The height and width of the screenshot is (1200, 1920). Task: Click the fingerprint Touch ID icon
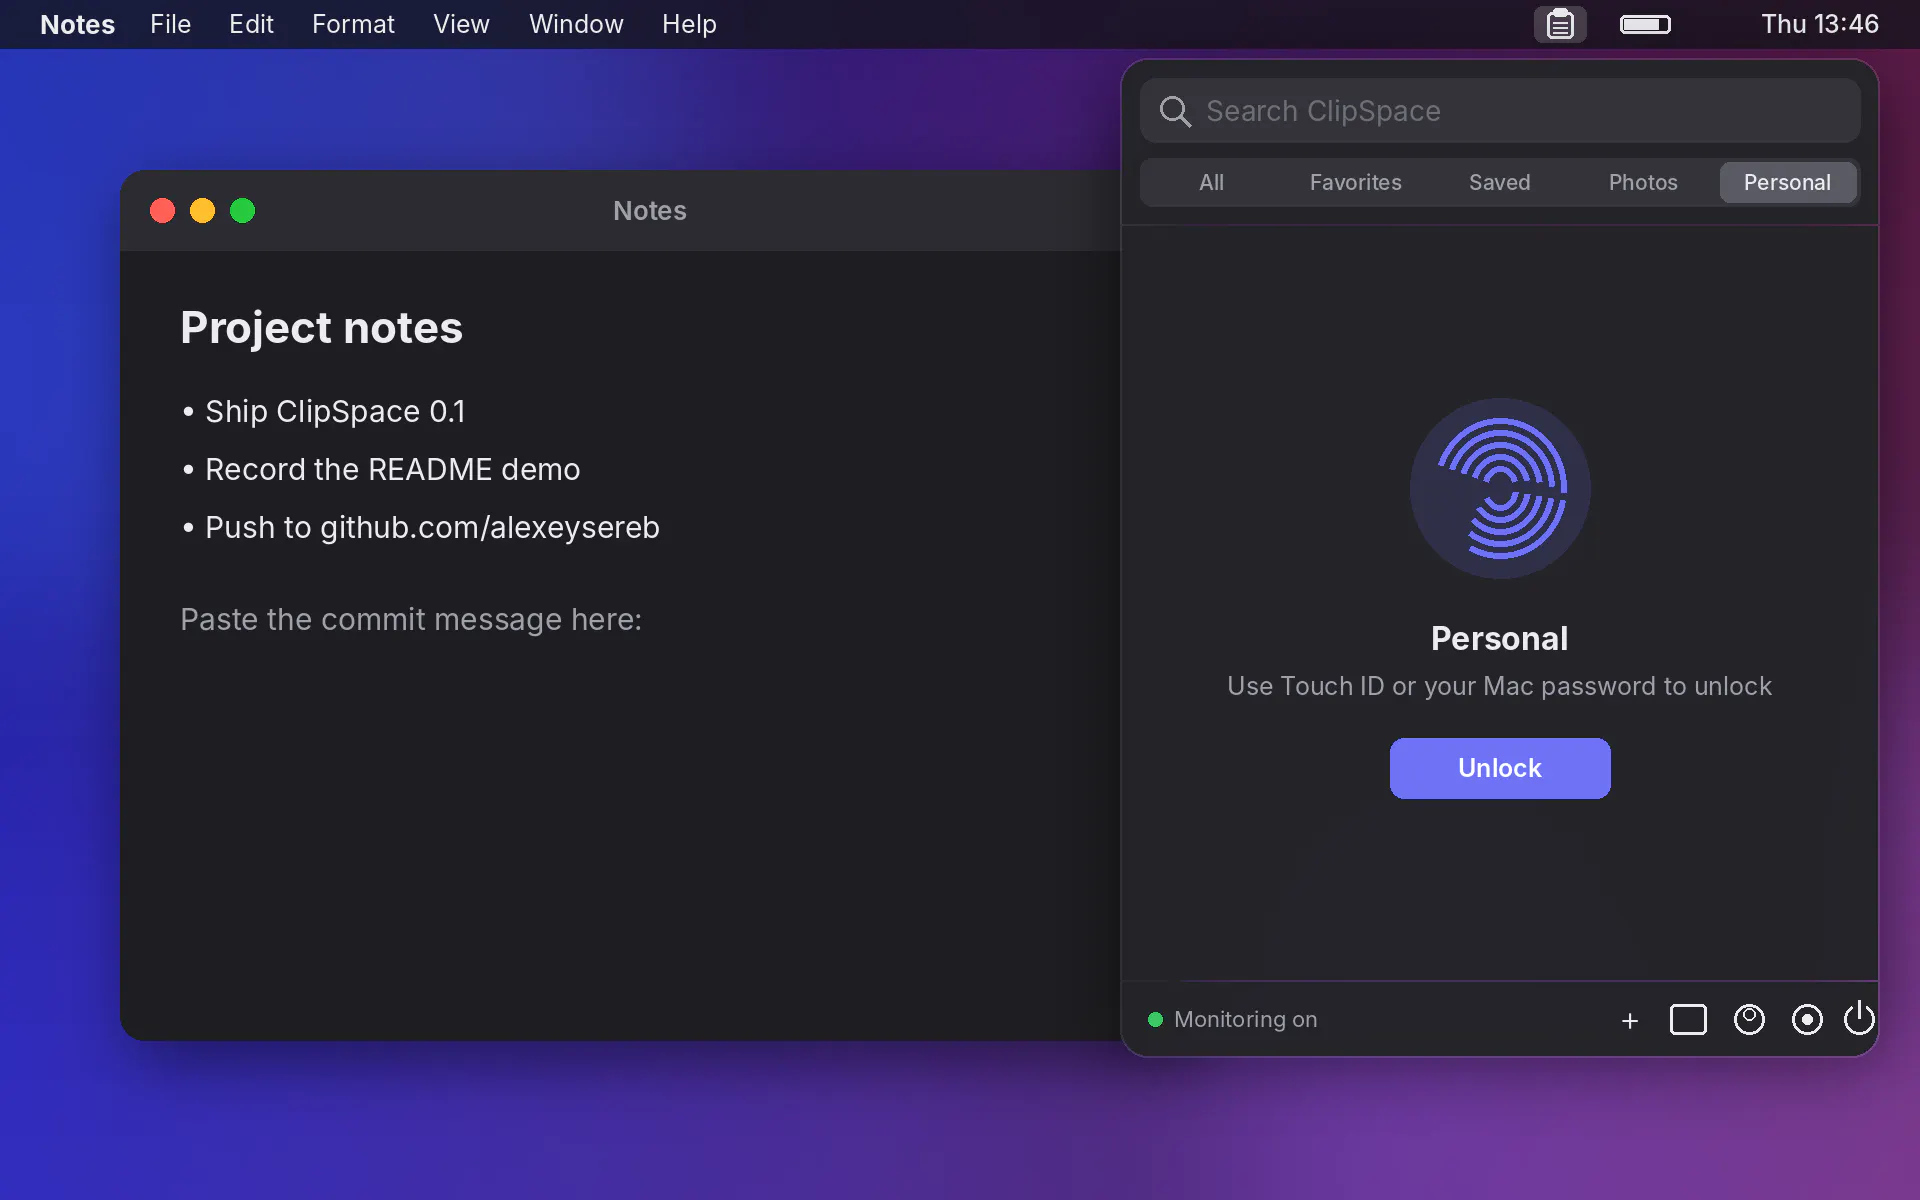[1500, 488]
